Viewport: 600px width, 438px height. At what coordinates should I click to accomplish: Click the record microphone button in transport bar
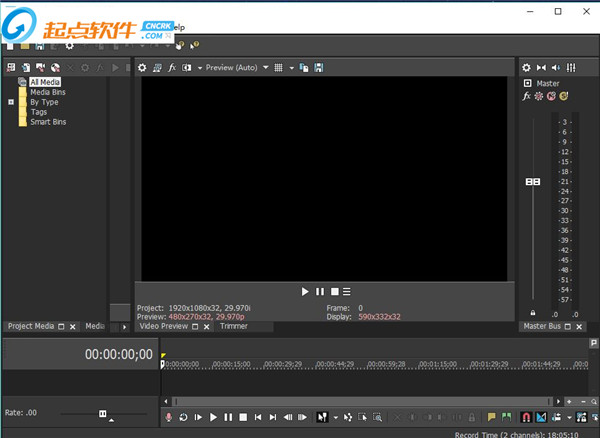click(x=169, y=417)
